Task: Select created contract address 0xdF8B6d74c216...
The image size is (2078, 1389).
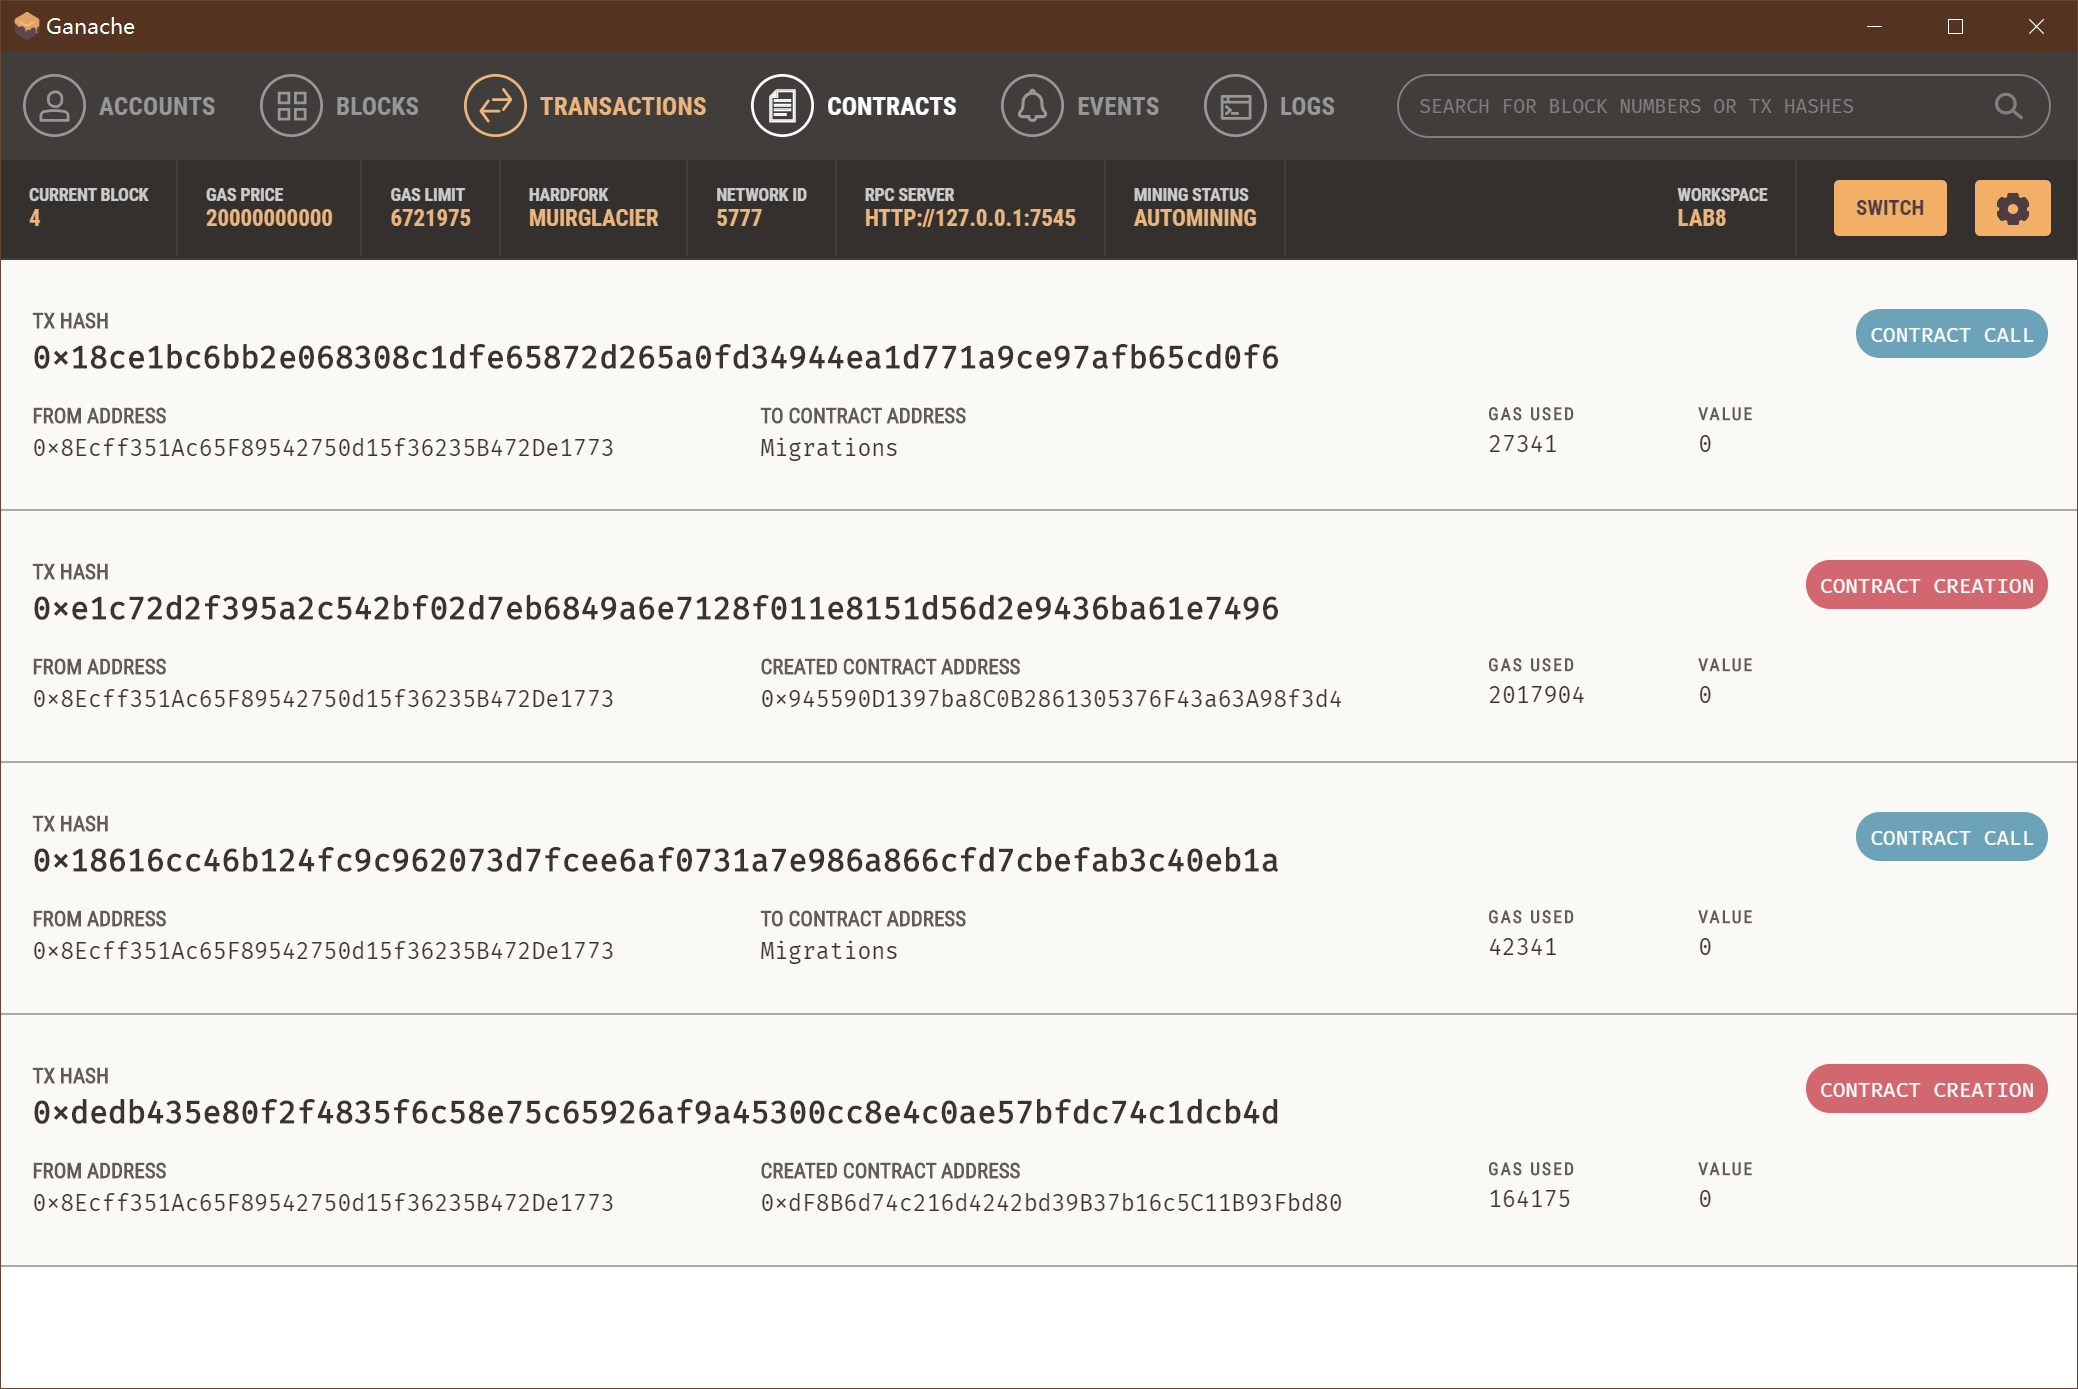Action: coord(1051,1203)
